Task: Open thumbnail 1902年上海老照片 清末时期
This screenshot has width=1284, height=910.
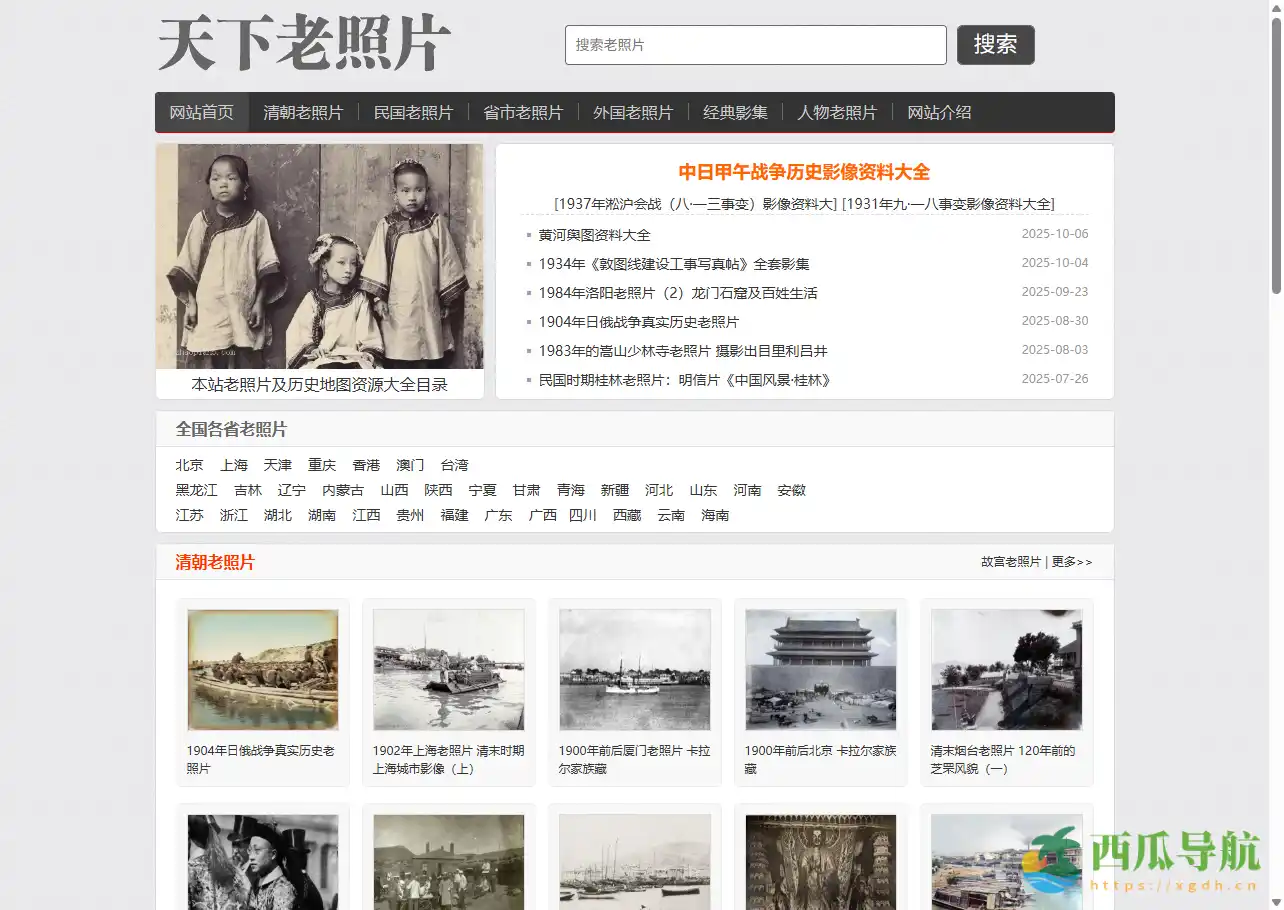Action: [x=448, y=670]
